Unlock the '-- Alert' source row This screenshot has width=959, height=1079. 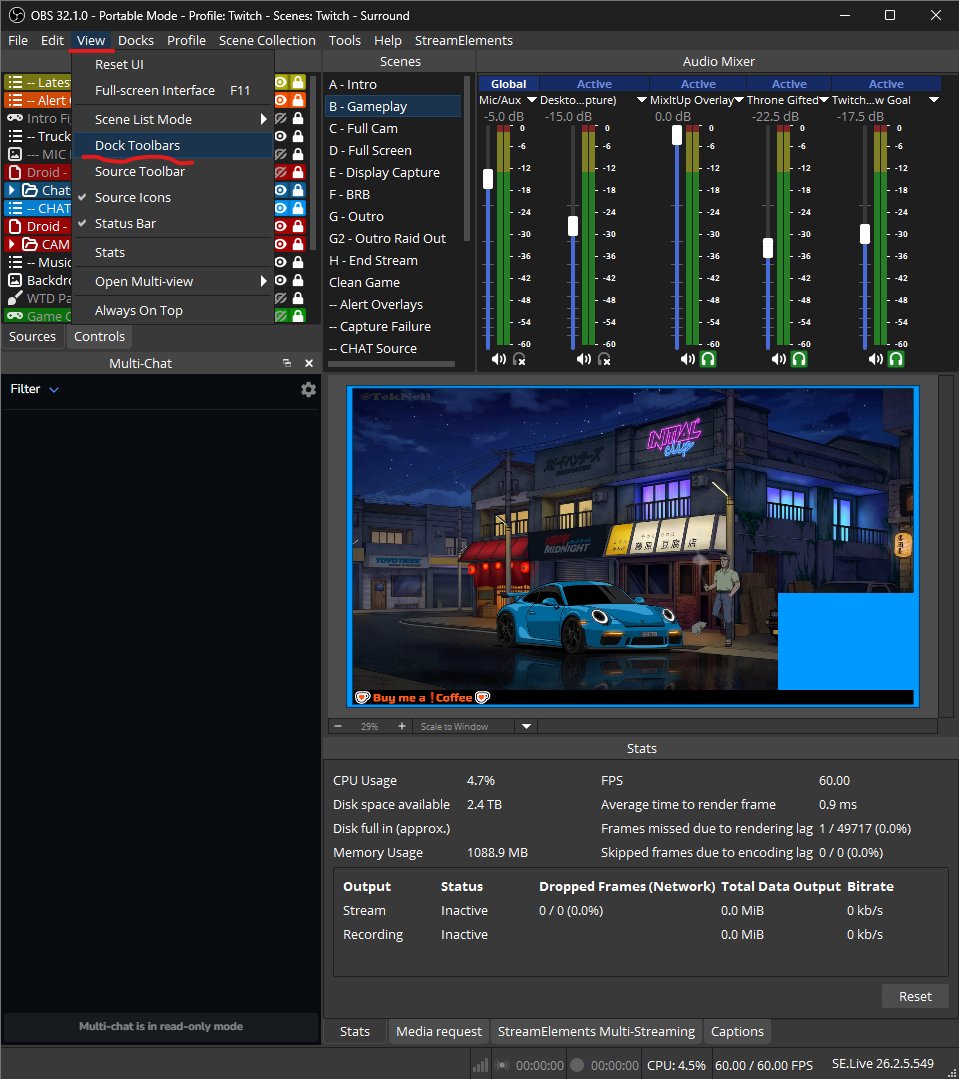click(x=298, y=100)
